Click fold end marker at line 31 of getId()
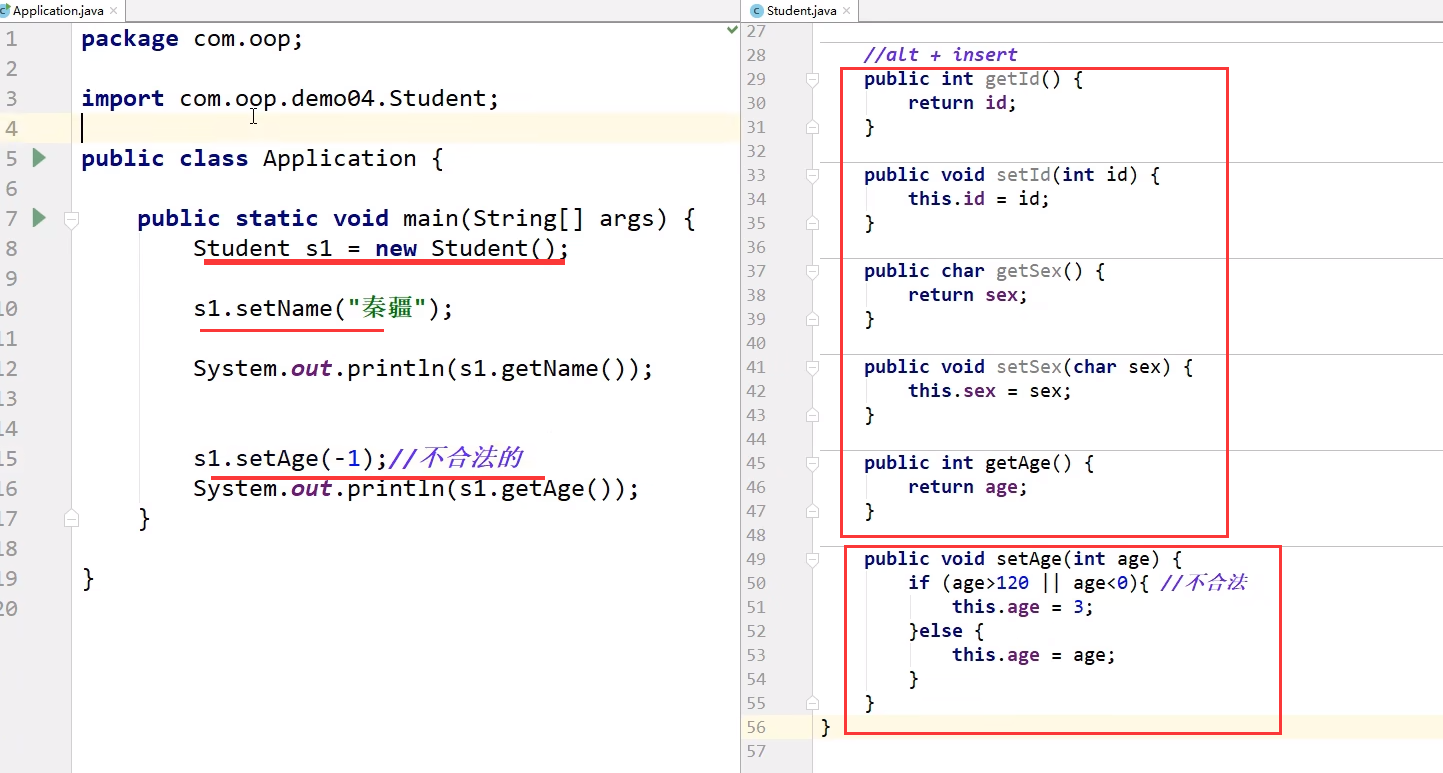 (813, 127)
